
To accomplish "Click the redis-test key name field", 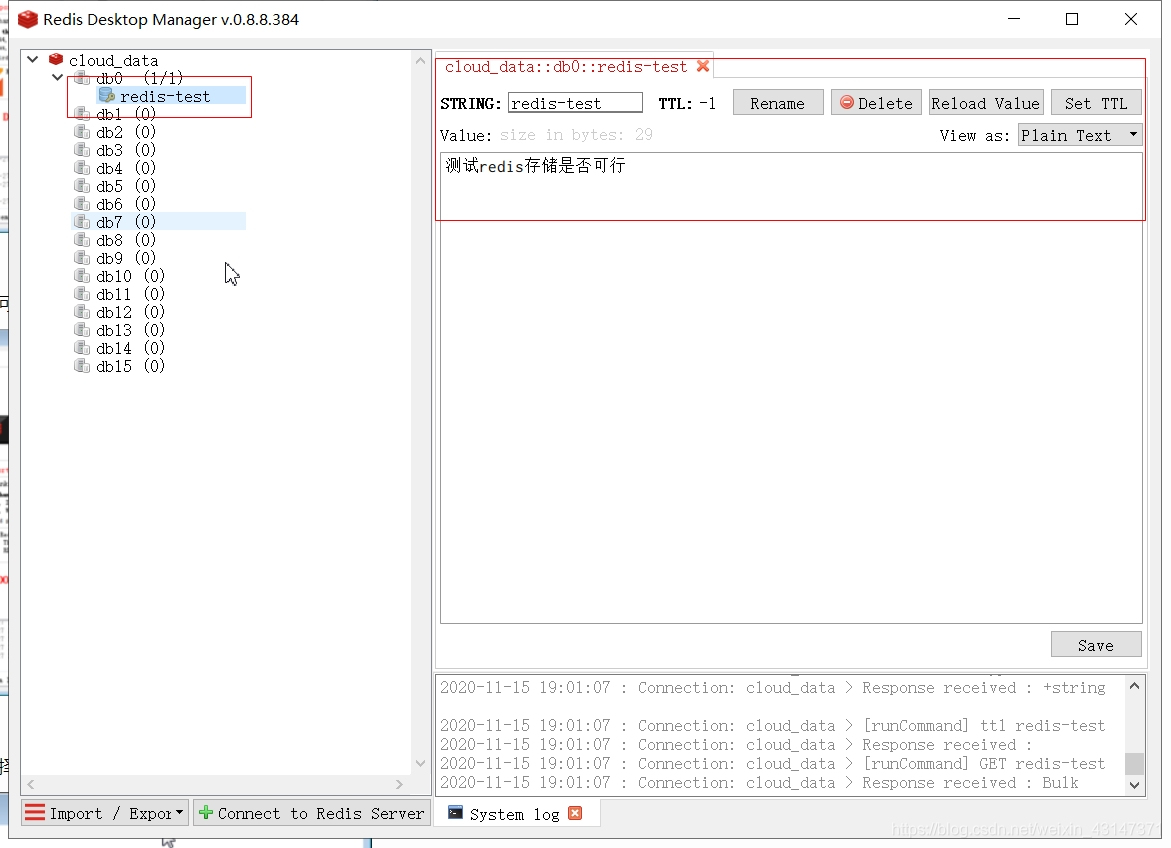I will (x=575, y=103).
